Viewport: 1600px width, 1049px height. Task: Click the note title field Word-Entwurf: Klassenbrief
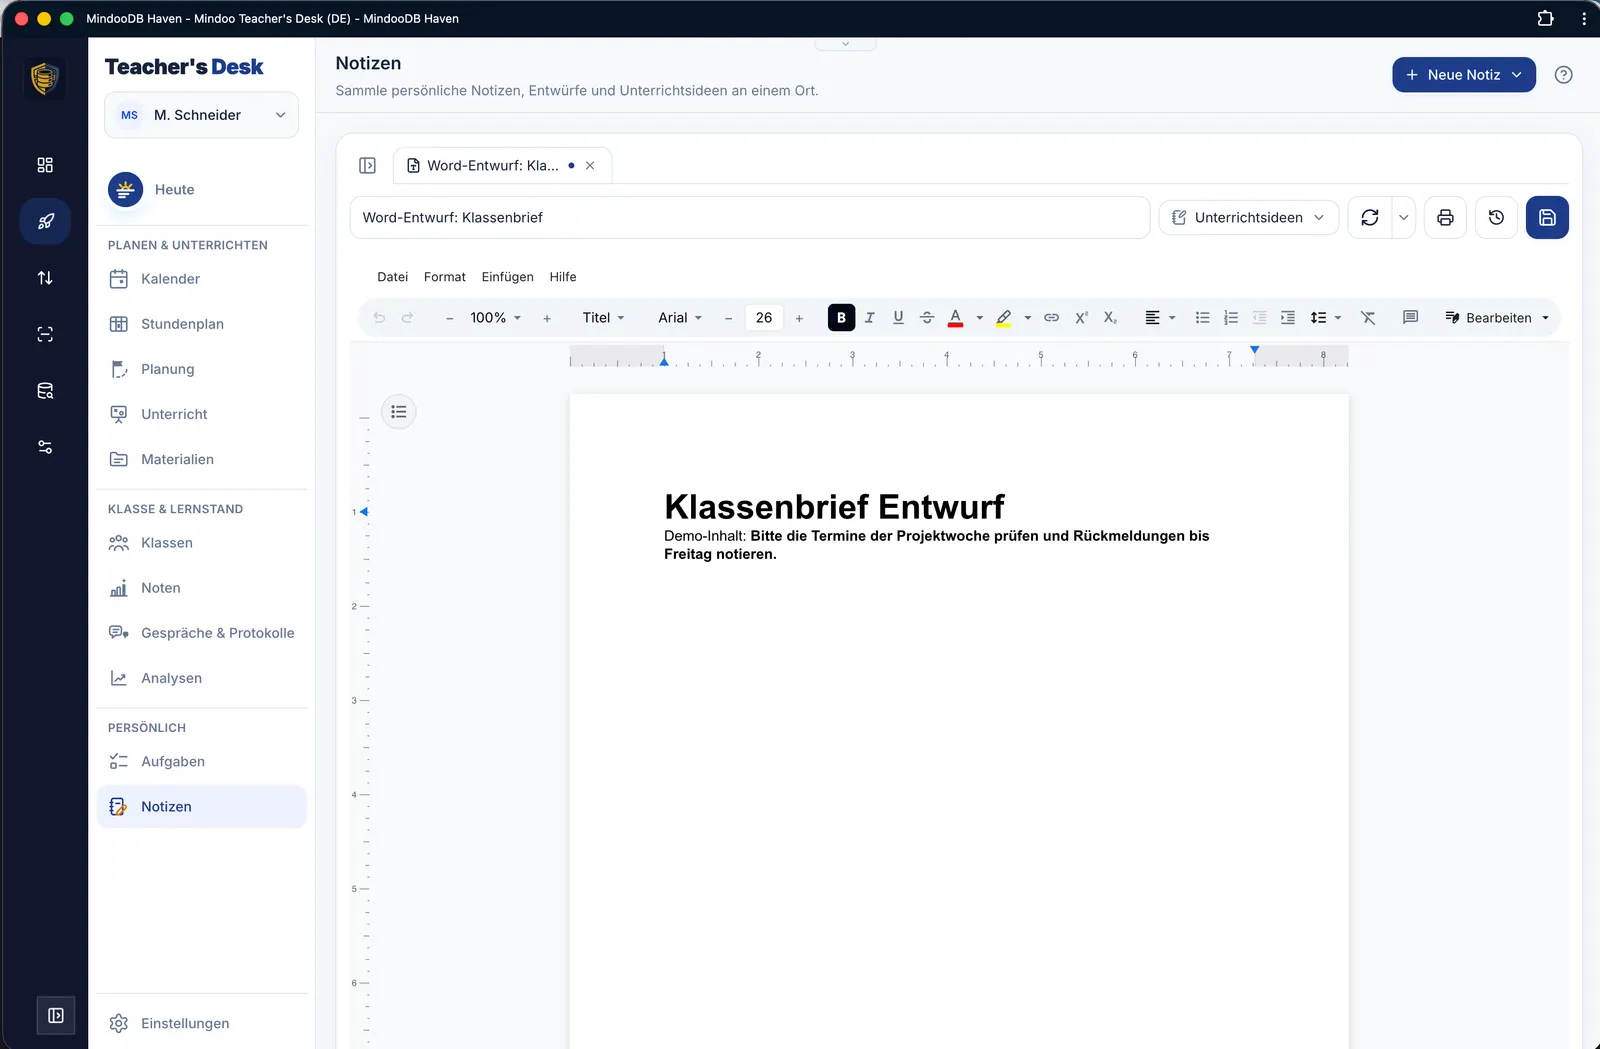coord(749,217)
